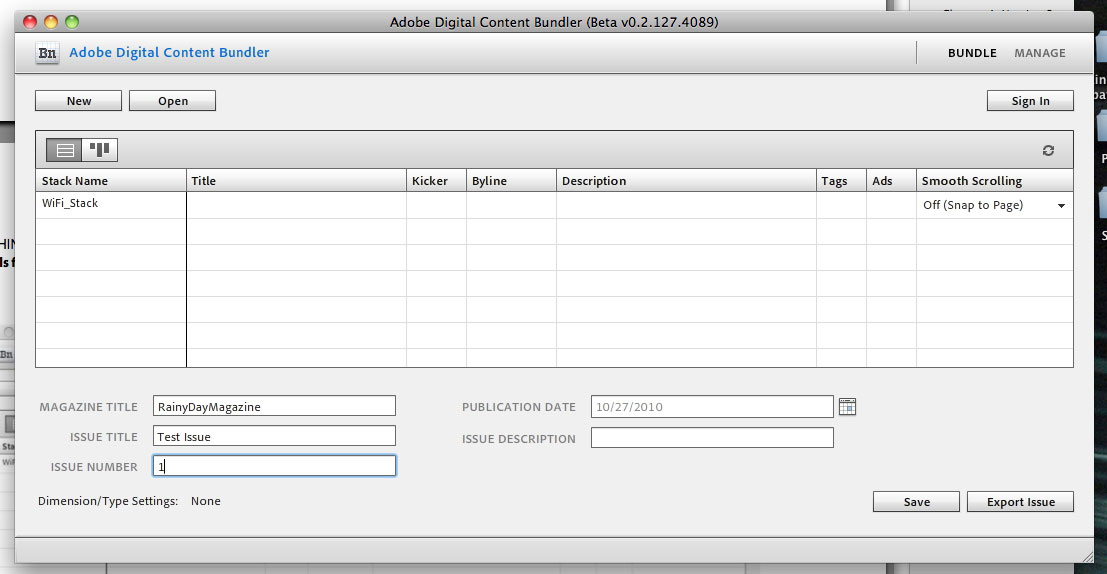Focus the Publication Date field
Image resolution: width=1107 pixels, height=574 pixels.
click(712, 407)
